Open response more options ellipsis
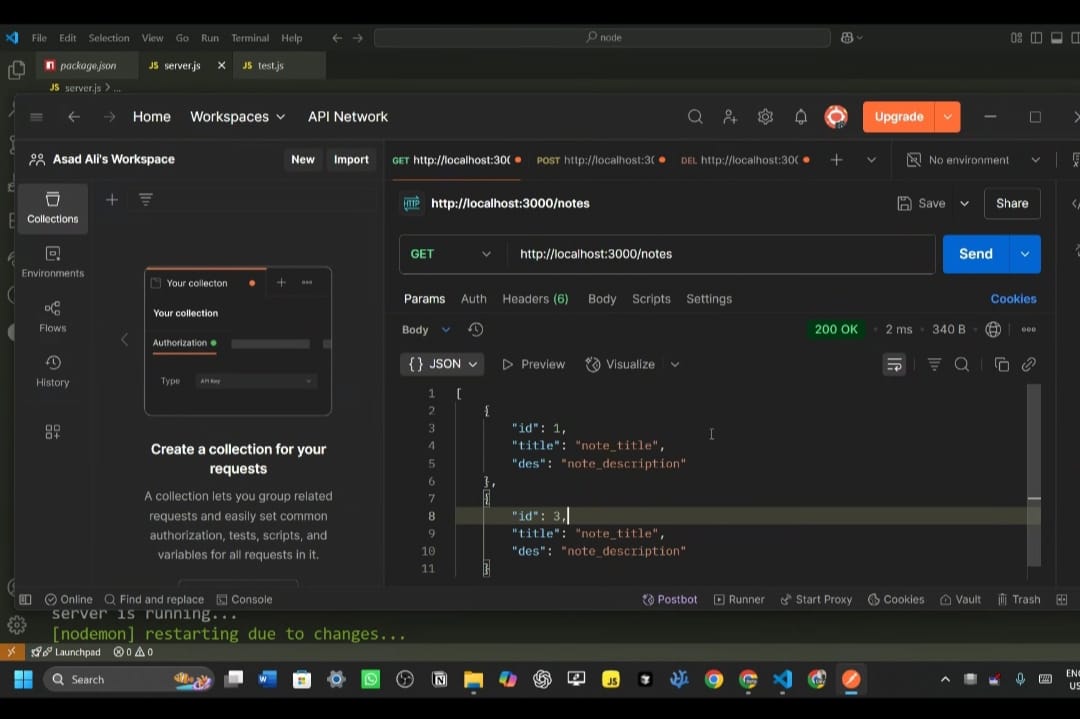The image size is (1080, 719). pyautogui.click(x=1028, y=330)
